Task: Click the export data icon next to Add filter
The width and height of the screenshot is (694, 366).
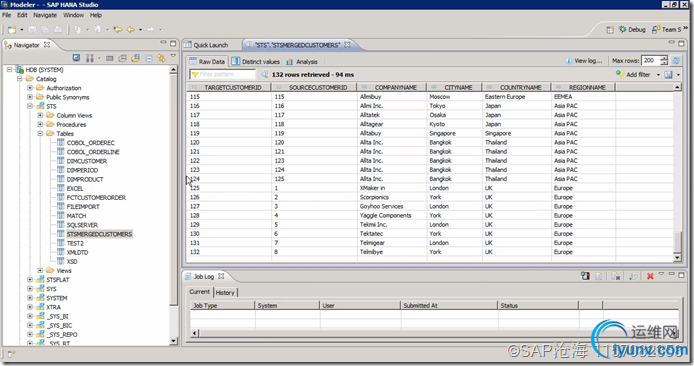Action: (669, 74)
